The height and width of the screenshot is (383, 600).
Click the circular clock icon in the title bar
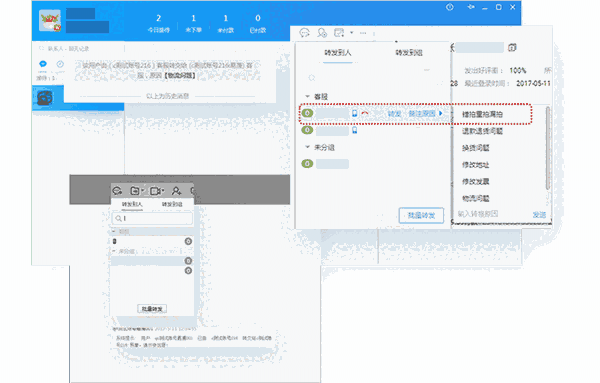tap(450, 7)
